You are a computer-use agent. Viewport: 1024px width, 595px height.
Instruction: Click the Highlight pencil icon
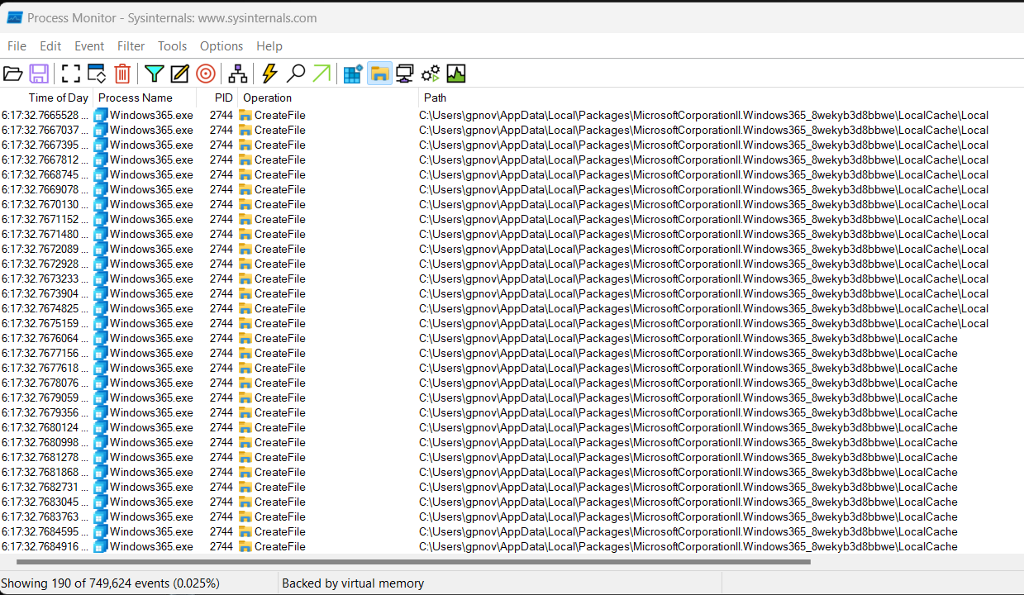(180, 73)
